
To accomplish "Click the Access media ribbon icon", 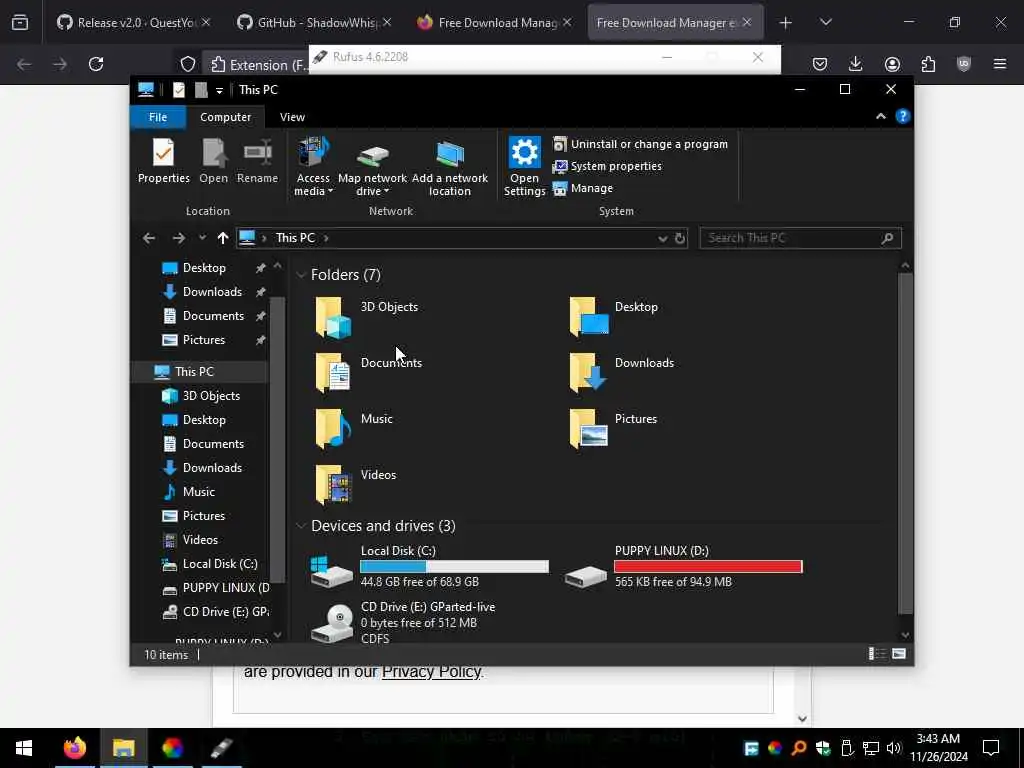I will [x=313, y=167].
